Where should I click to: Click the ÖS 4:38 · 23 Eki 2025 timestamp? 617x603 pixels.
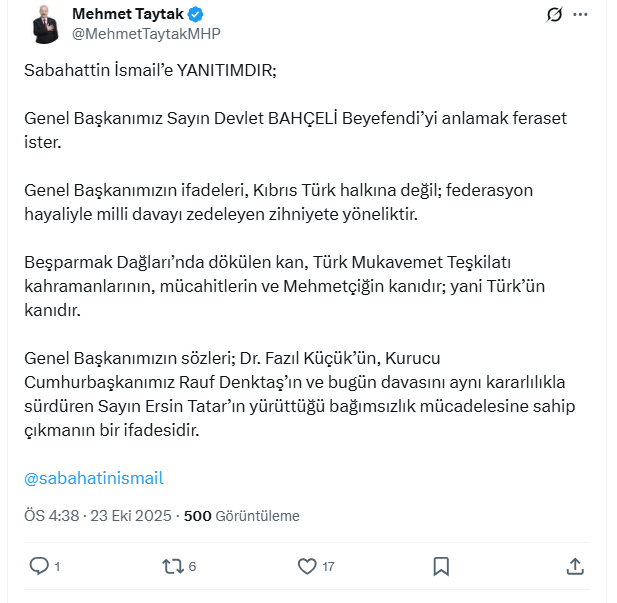point(97,516)
